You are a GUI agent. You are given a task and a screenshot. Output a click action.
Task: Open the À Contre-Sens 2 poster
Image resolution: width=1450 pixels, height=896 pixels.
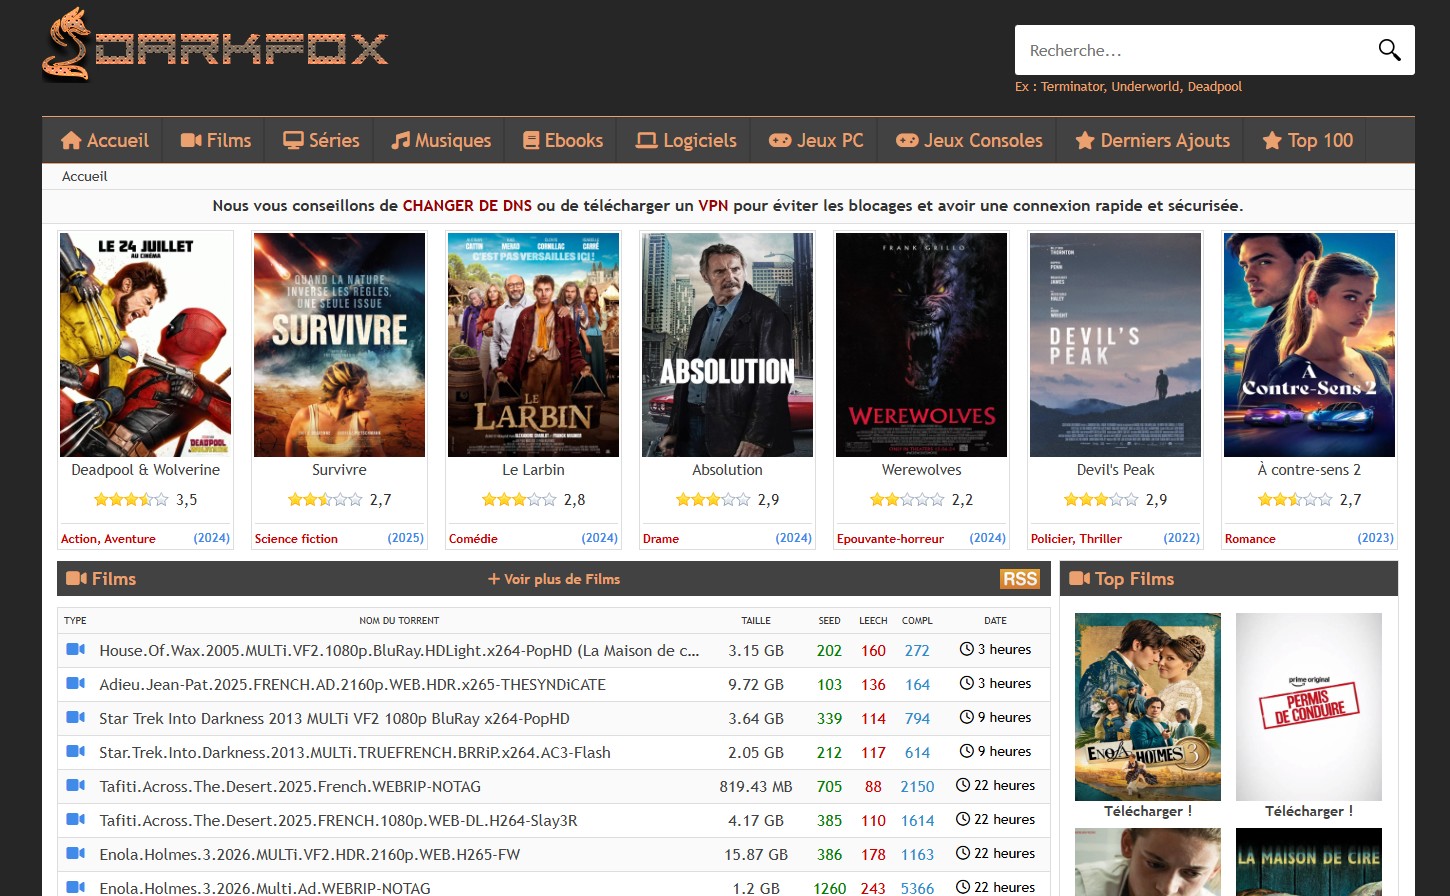[1309, 345]
